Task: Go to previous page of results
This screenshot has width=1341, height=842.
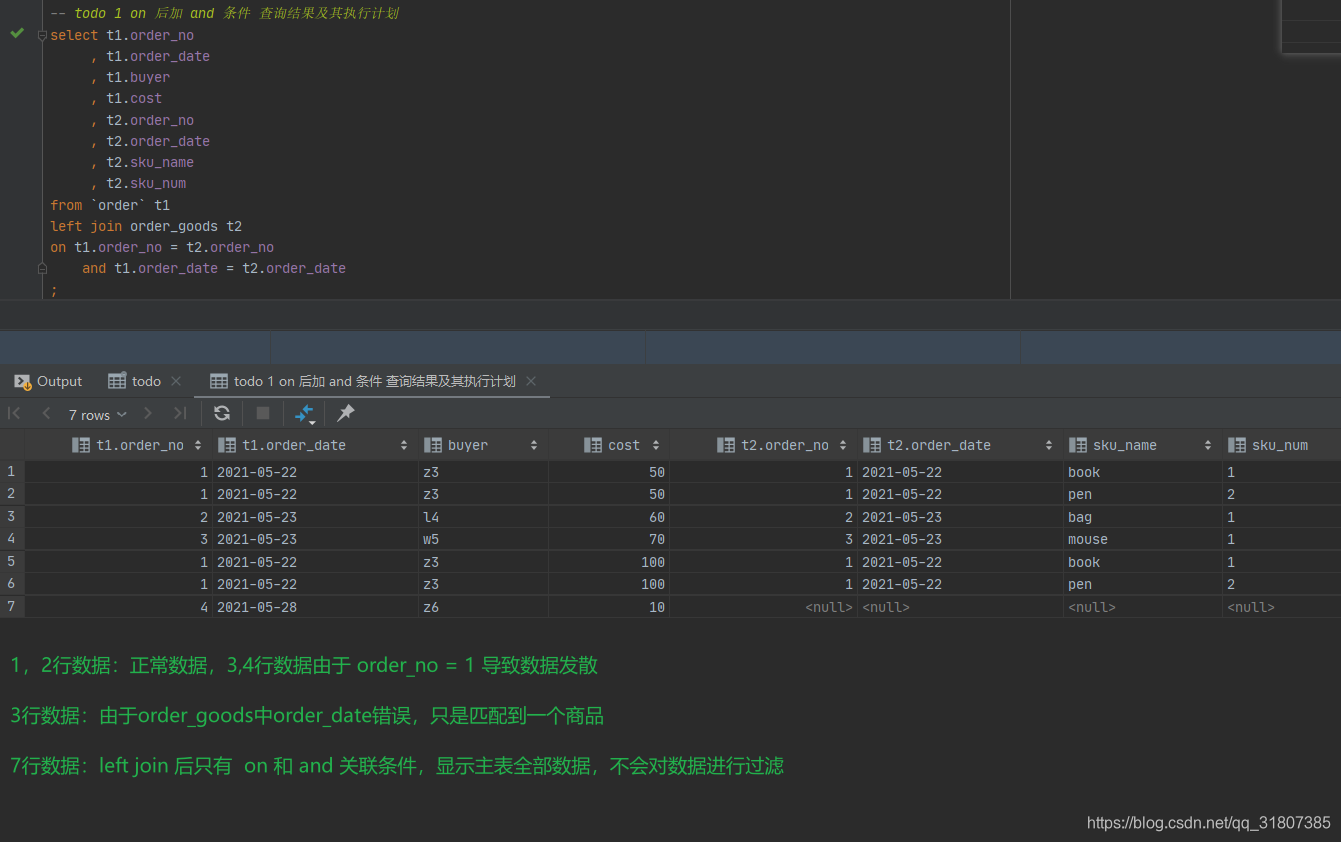Action: [x=46, y=413]
